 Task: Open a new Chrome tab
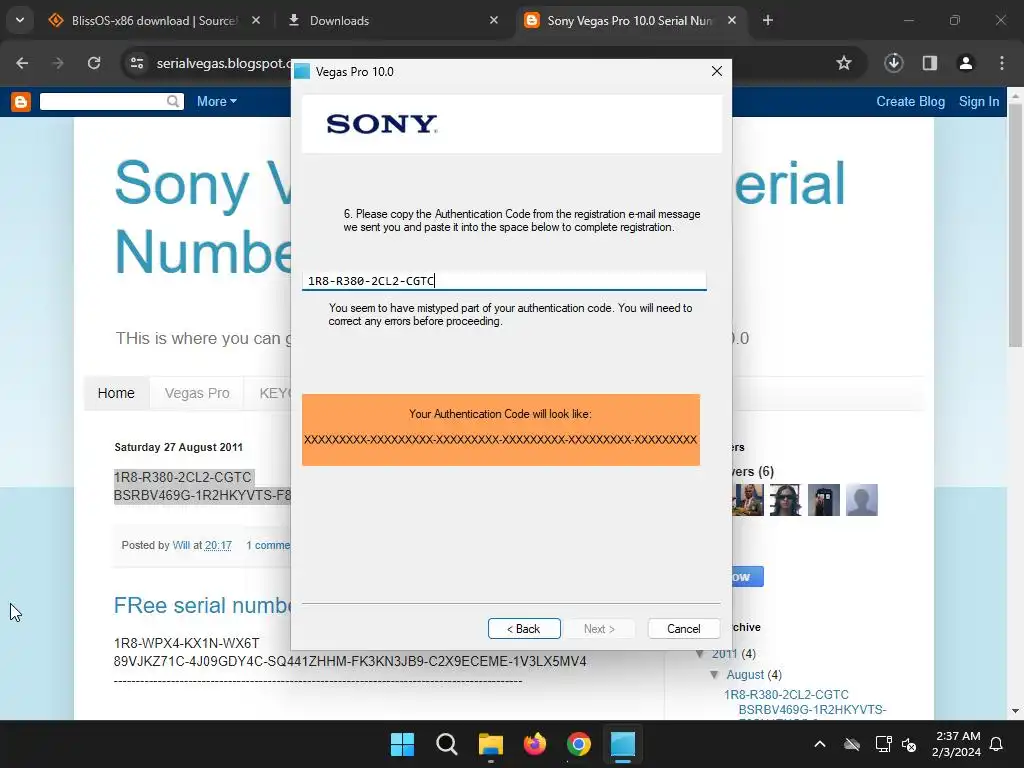pos(768,20)
